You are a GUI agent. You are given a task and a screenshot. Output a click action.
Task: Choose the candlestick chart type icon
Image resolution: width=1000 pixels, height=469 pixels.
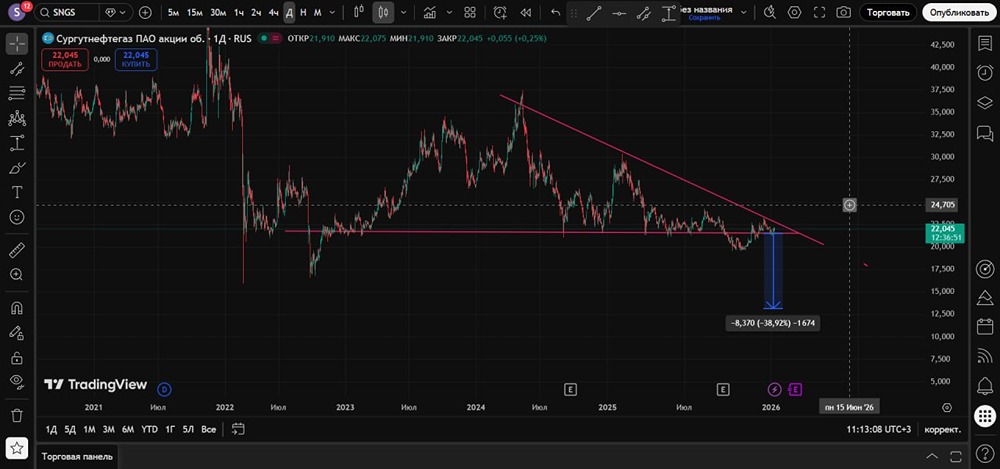click(383, 12)
